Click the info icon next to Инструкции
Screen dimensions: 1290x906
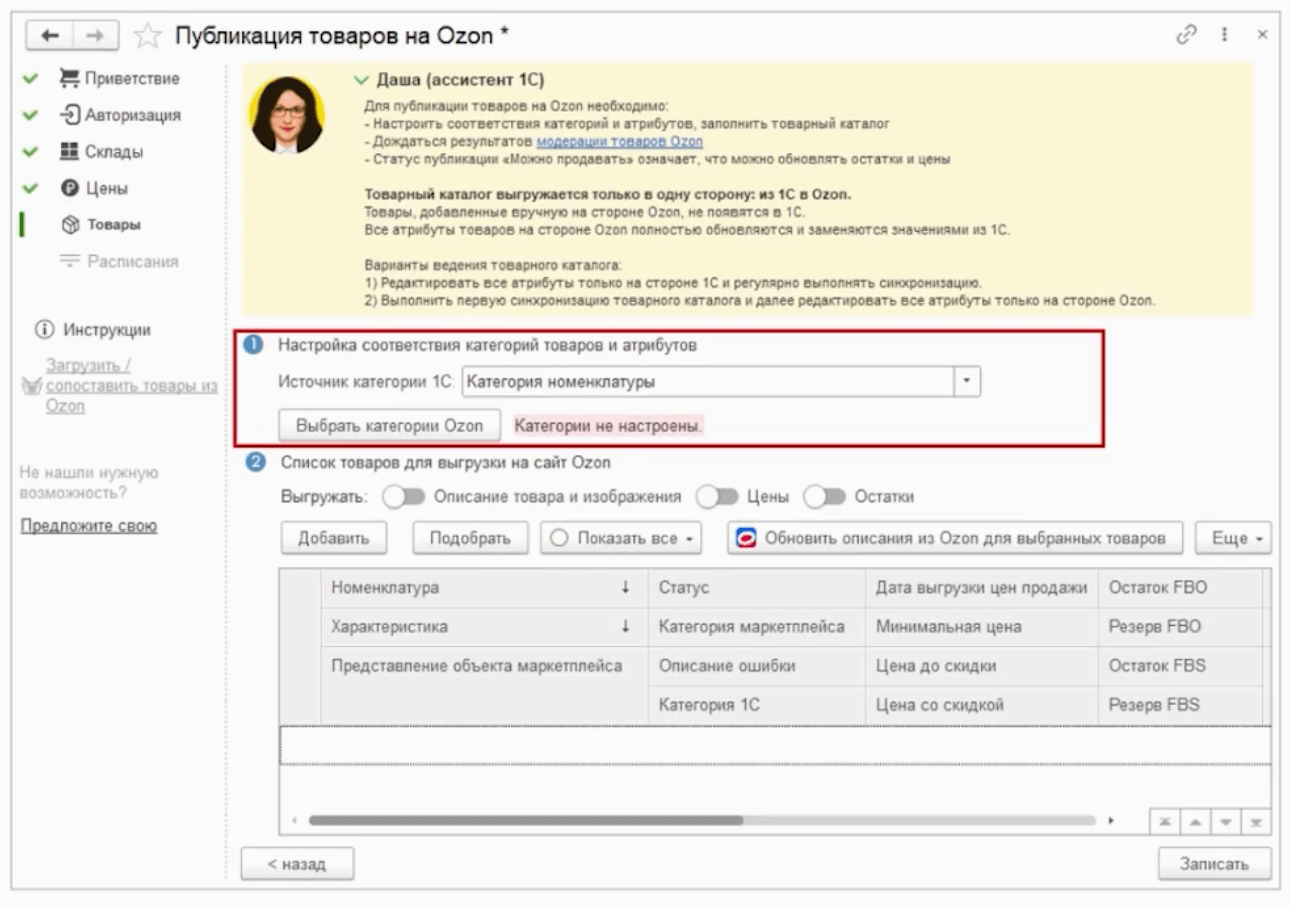click(x=44, y=330)
